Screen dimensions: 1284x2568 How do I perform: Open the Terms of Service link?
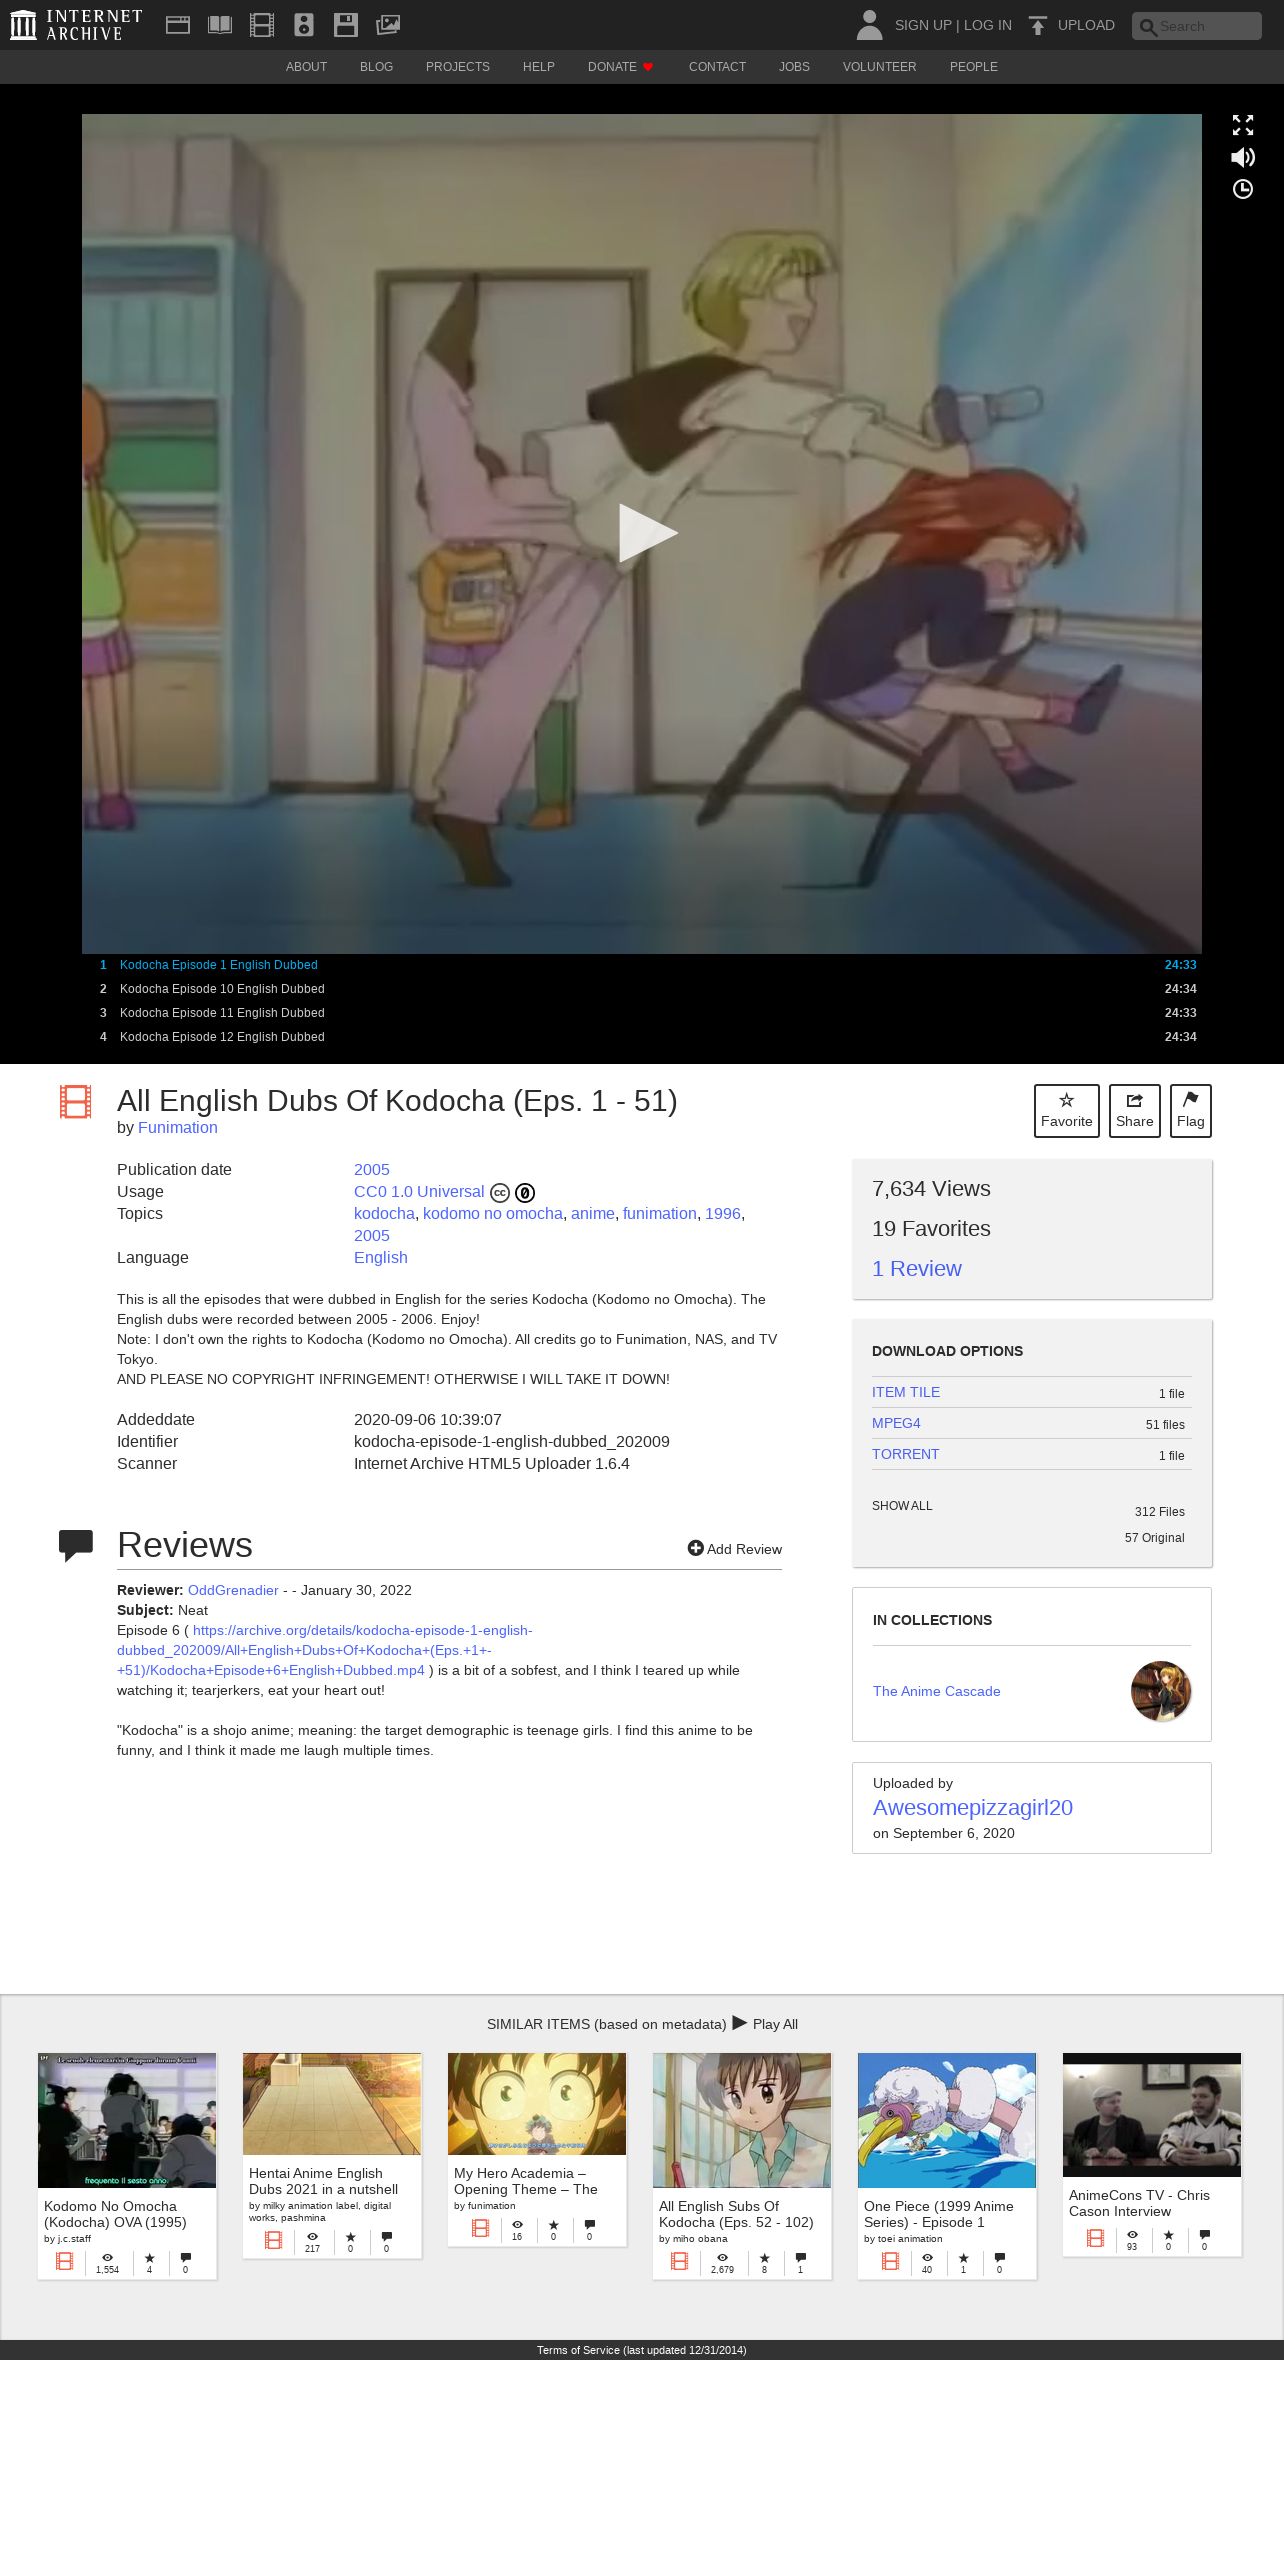click(x=641, y=2350)
